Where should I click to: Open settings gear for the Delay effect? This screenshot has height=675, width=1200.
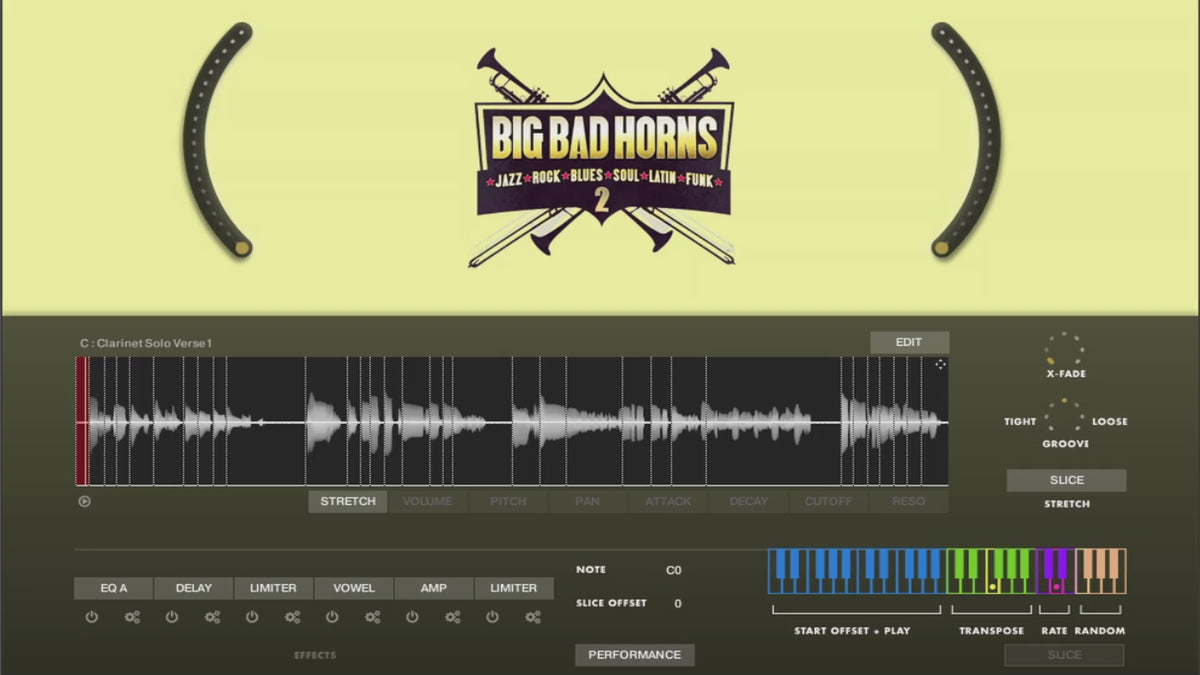coord(212,617)
